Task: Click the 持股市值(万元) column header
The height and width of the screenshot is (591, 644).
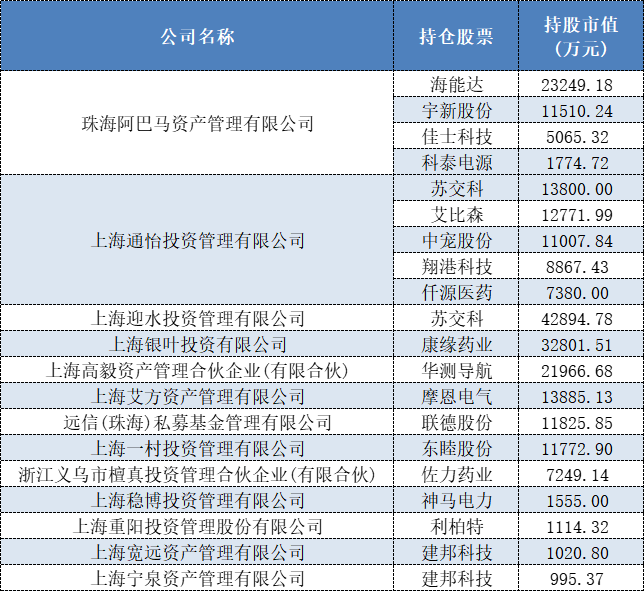Action: [581, 36]
